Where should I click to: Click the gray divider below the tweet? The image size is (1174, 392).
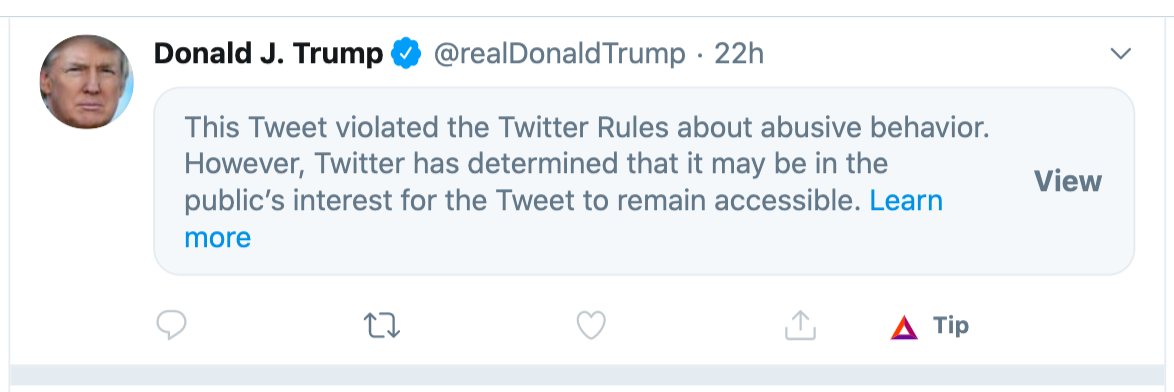click(587, 375)
